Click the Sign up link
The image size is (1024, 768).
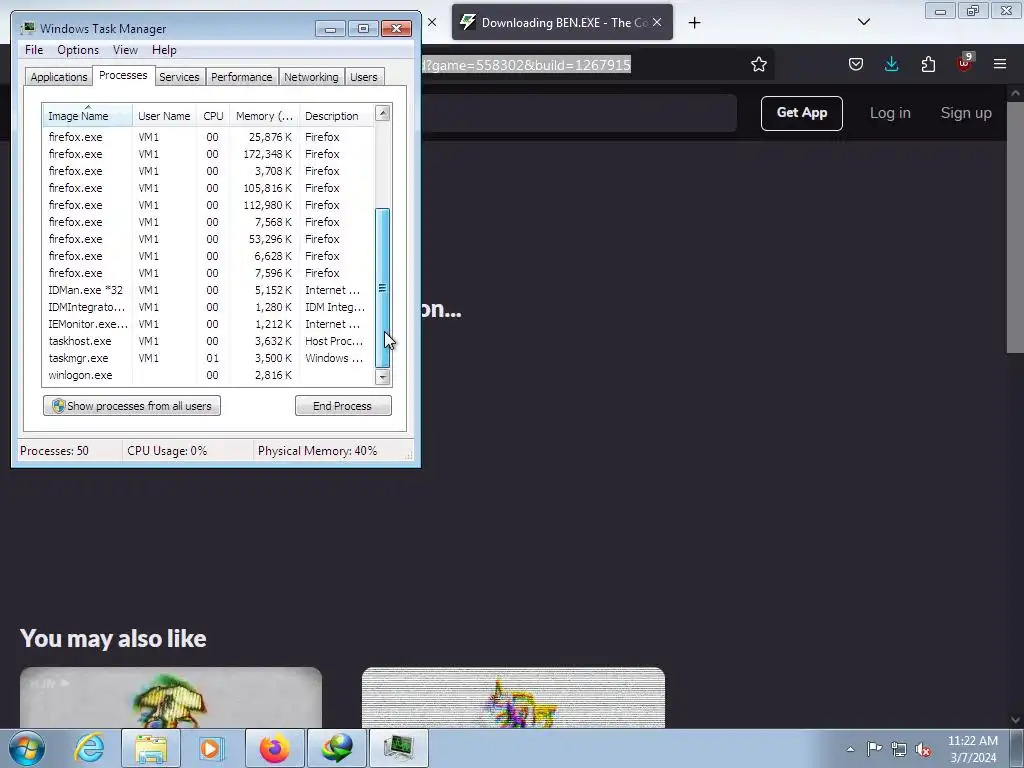click(x=966, y=113)
